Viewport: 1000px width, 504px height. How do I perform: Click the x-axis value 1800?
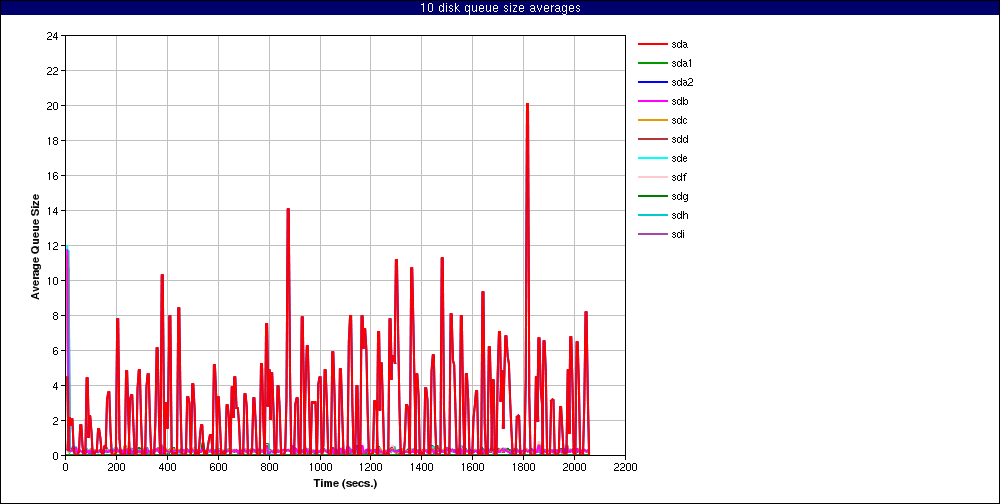(524, 466)
